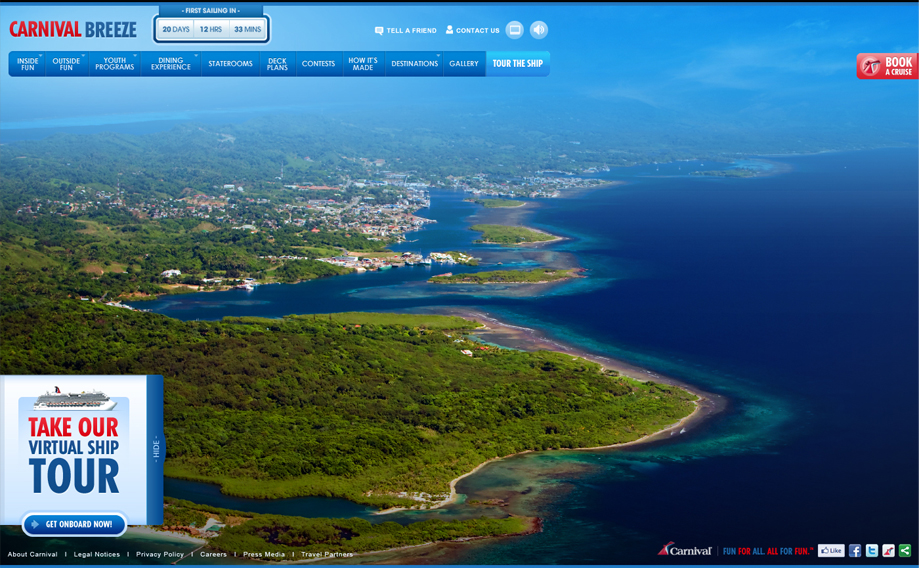The height and width of the screenshot is (568, 919).
Task: Click the cruise ship image in tour panel
Action: (74, 400)
